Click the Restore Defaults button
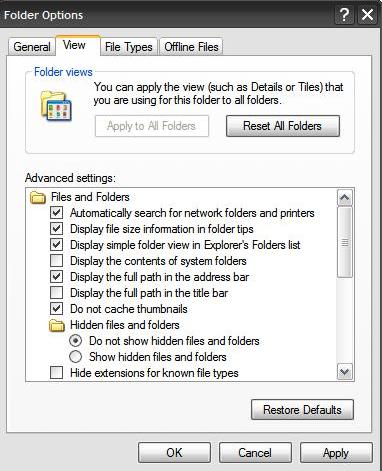 tap(302, 410)
